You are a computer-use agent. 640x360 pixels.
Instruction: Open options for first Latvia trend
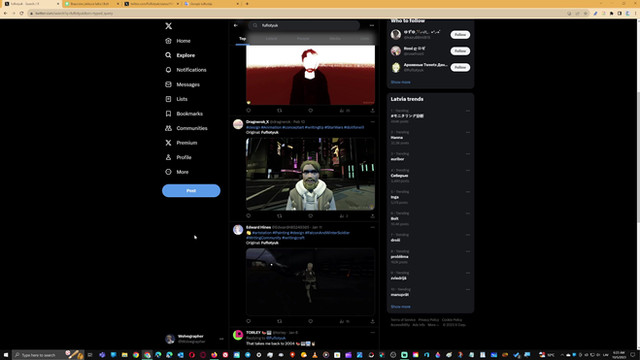point(468,111)
